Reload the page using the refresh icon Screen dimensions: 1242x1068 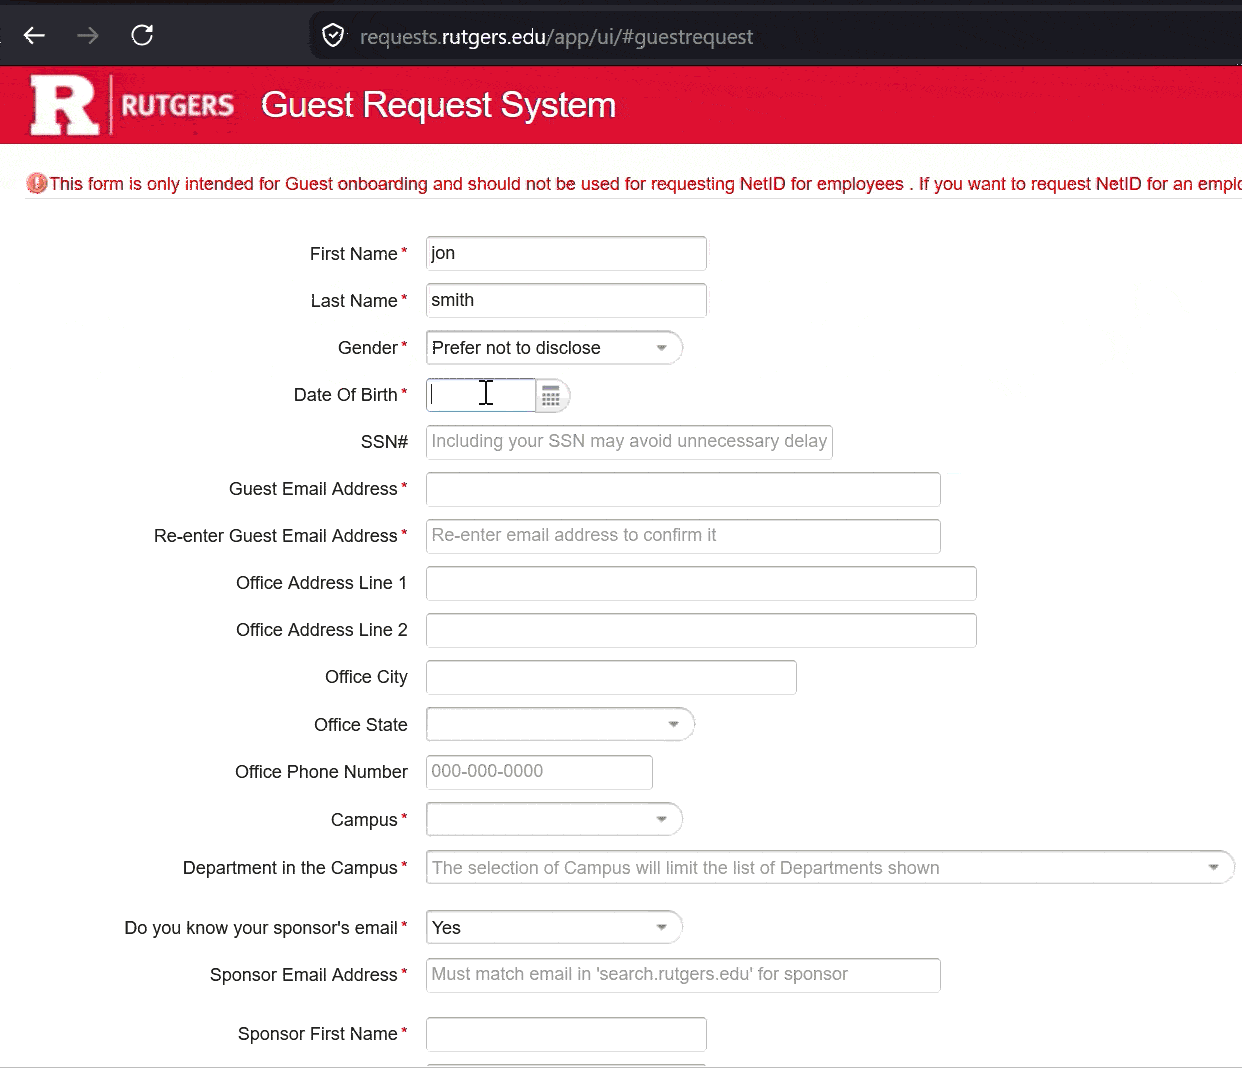click(142, 36)
